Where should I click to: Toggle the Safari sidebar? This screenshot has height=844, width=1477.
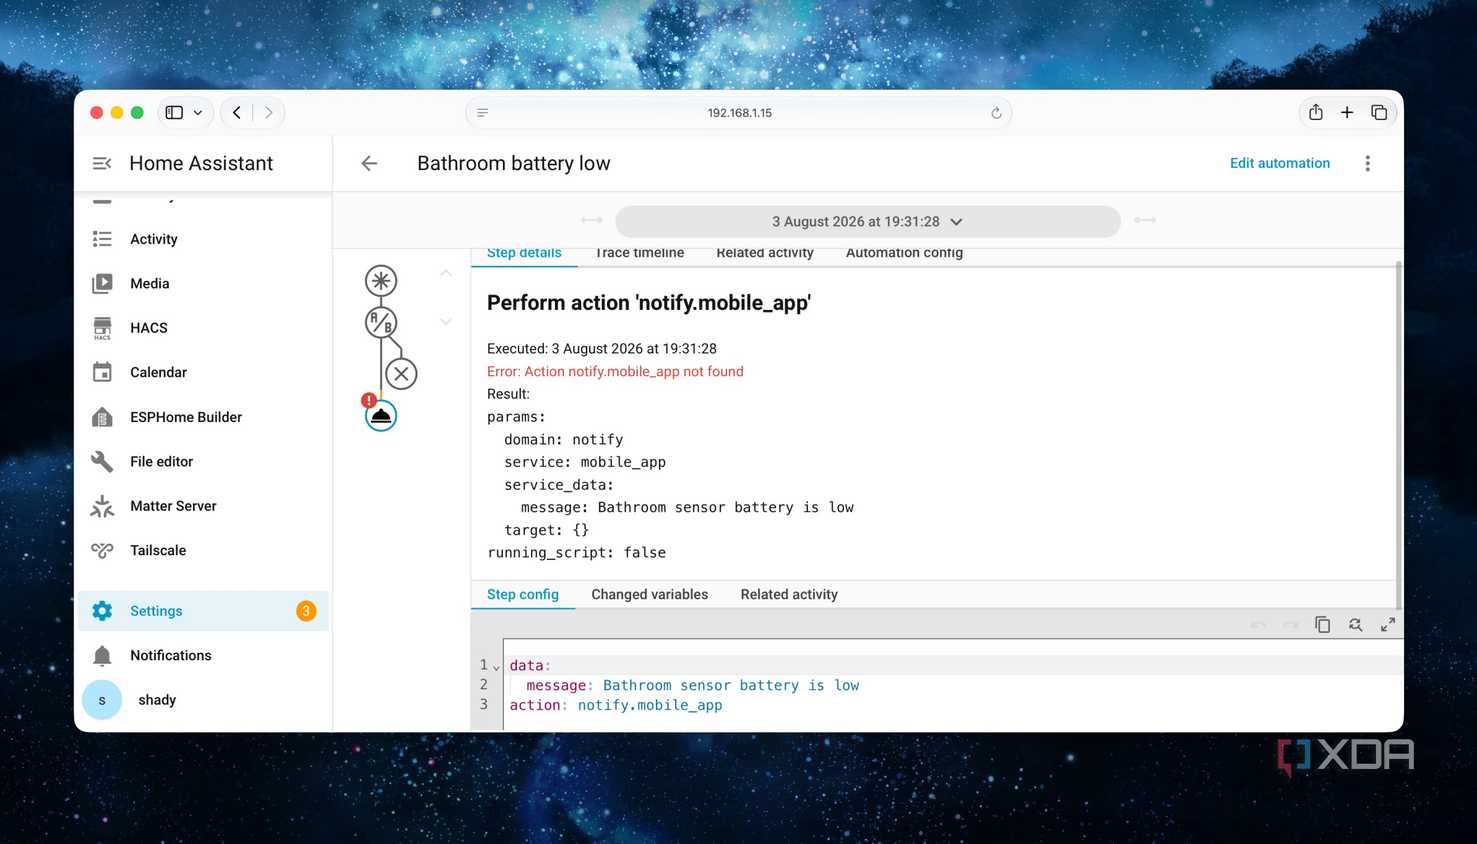(x=174, y=112)
